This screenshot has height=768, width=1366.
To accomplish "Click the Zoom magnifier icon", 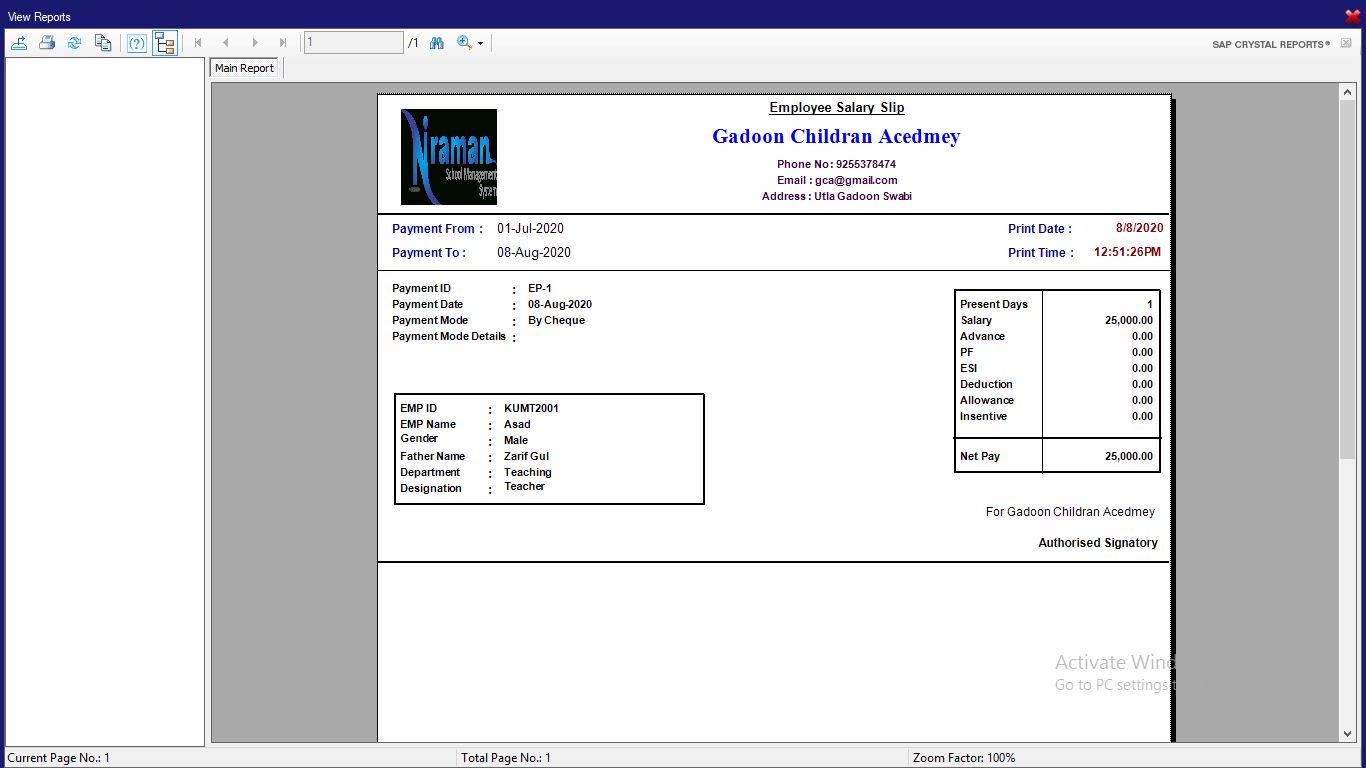I will [x=464, y=43].
